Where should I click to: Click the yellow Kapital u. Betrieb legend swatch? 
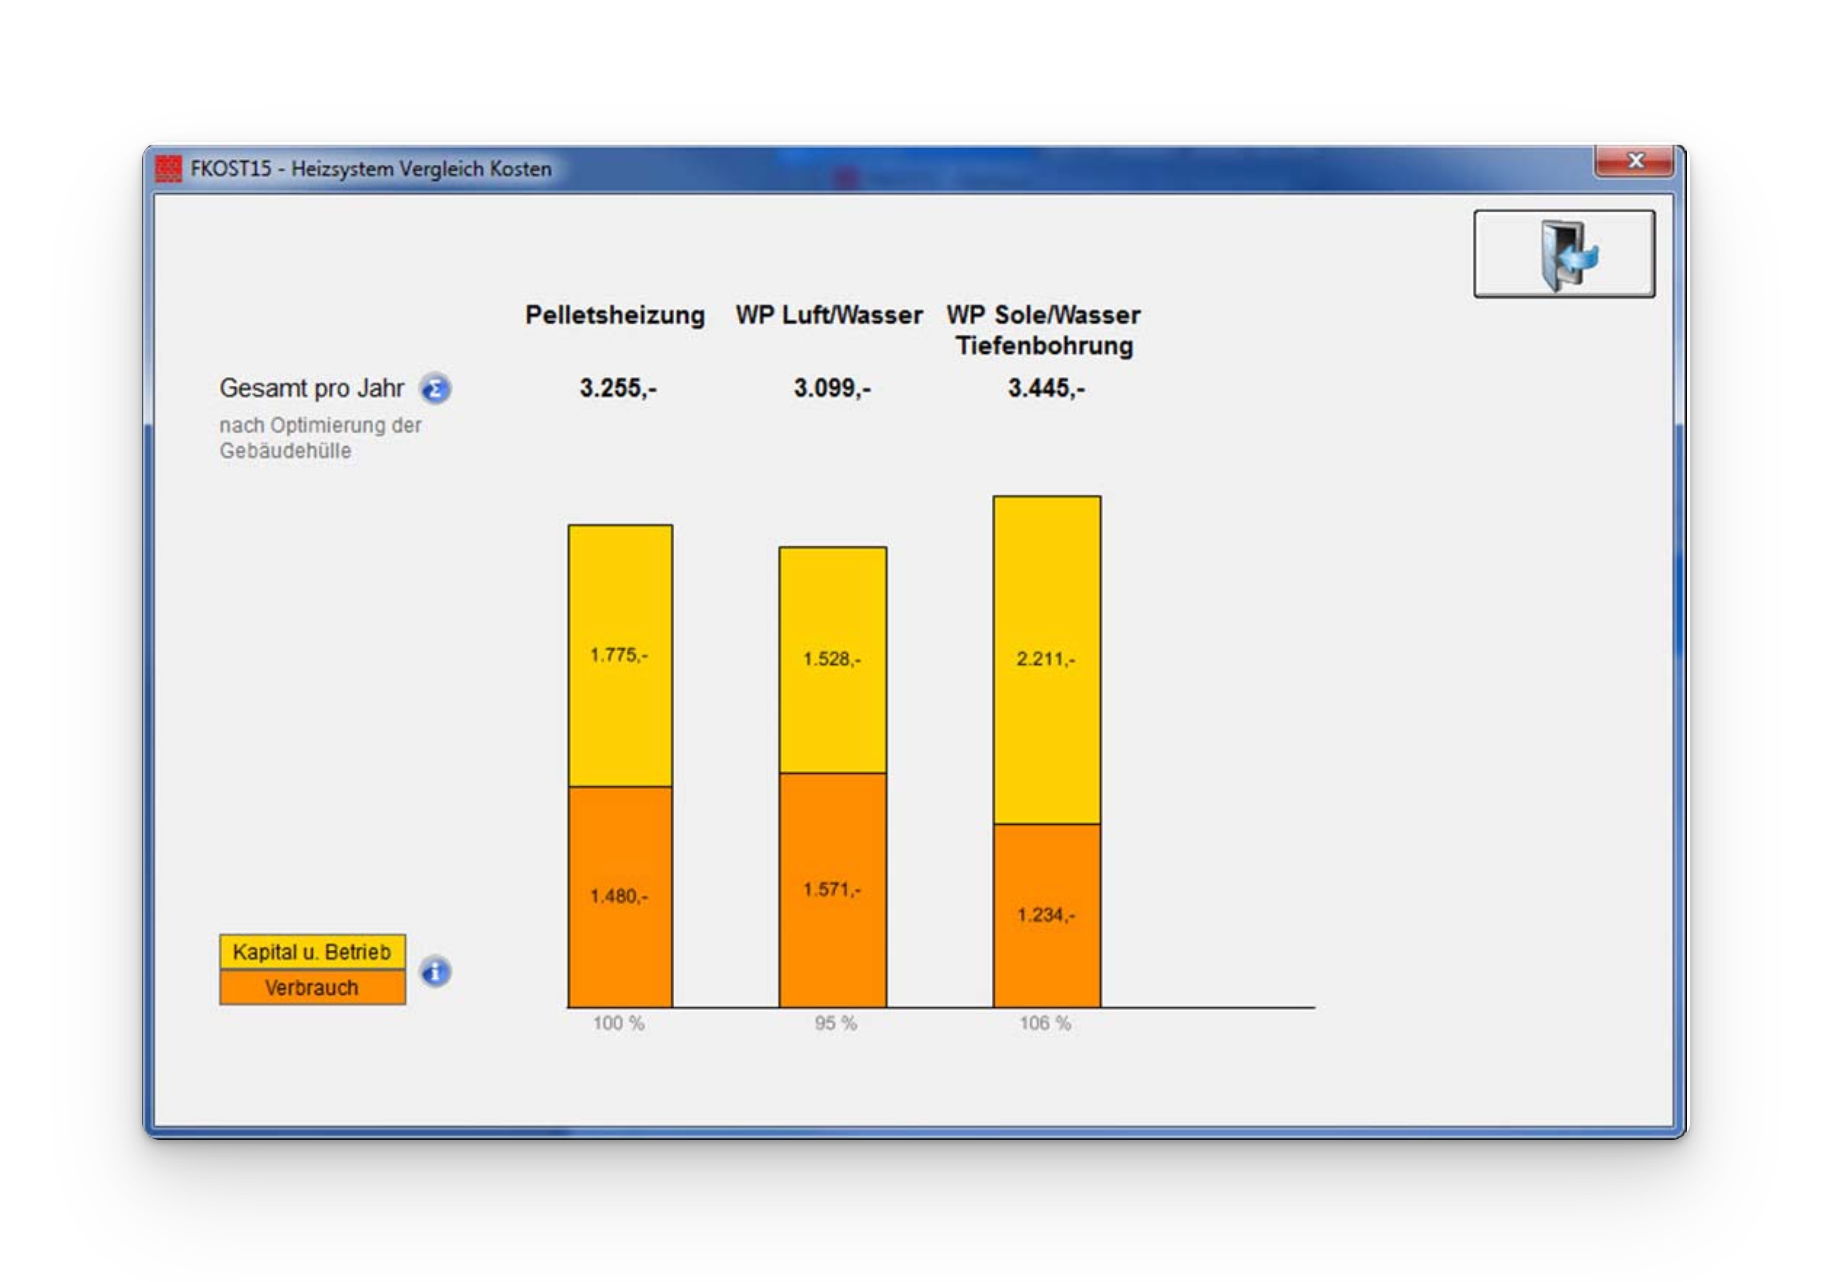[x=312, y=952]
